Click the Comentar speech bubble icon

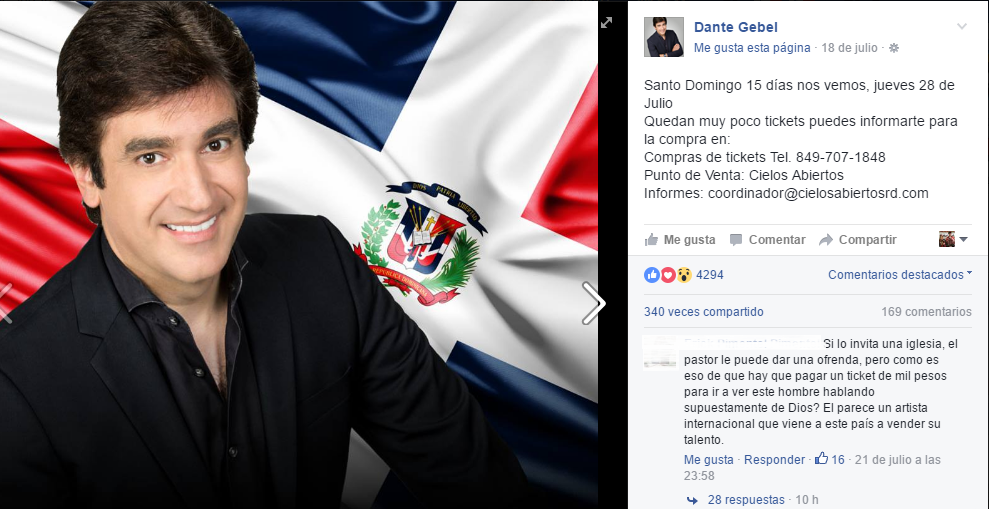click(x=735, y=240)
